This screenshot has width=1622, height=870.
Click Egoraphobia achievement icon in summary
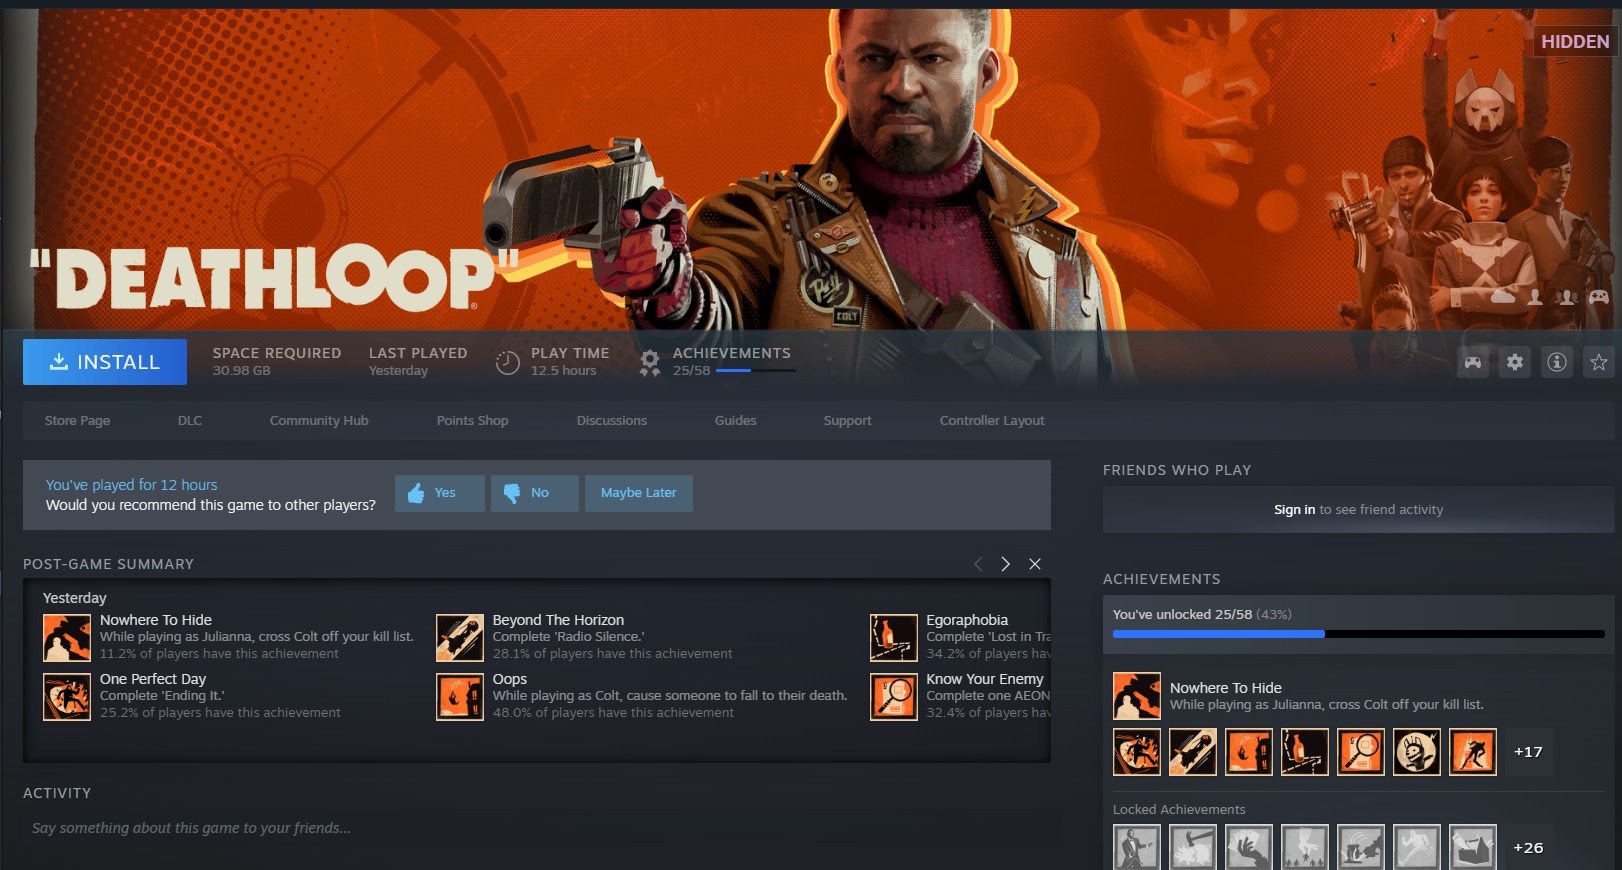[x=894, y=638]
